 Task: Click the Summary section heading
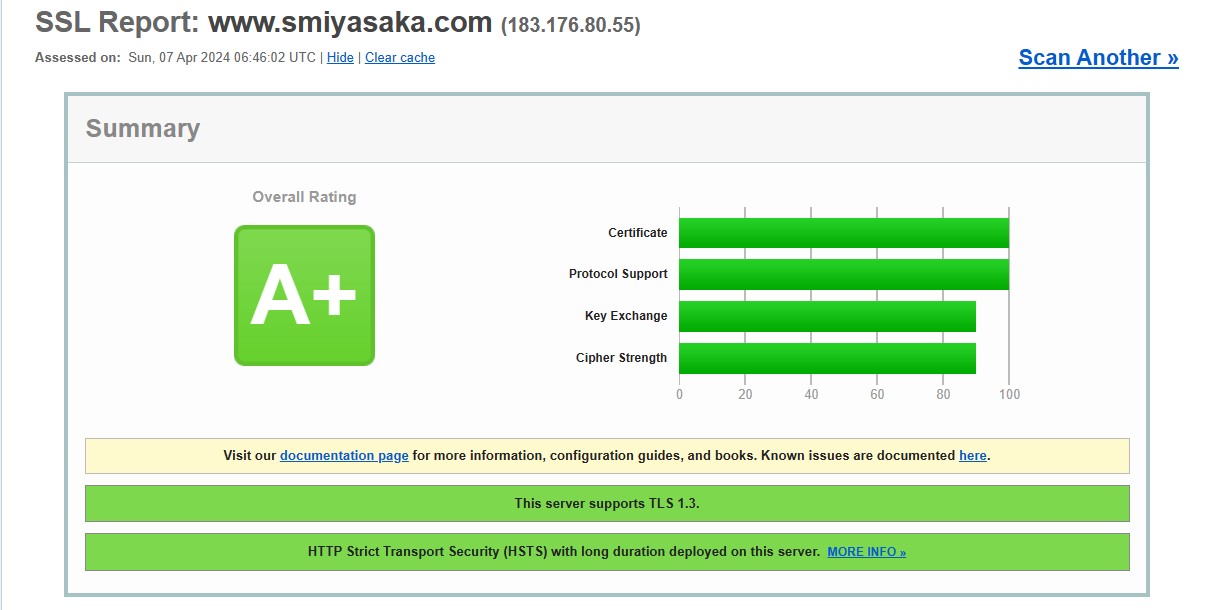pos(143,128)
